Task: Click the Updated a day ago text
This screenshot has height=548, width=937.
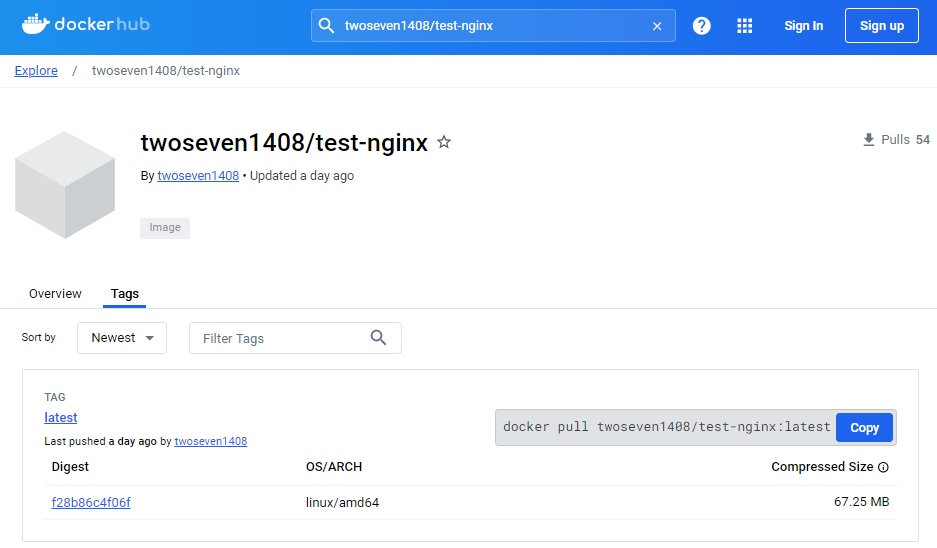Action: tap(302, 176)
